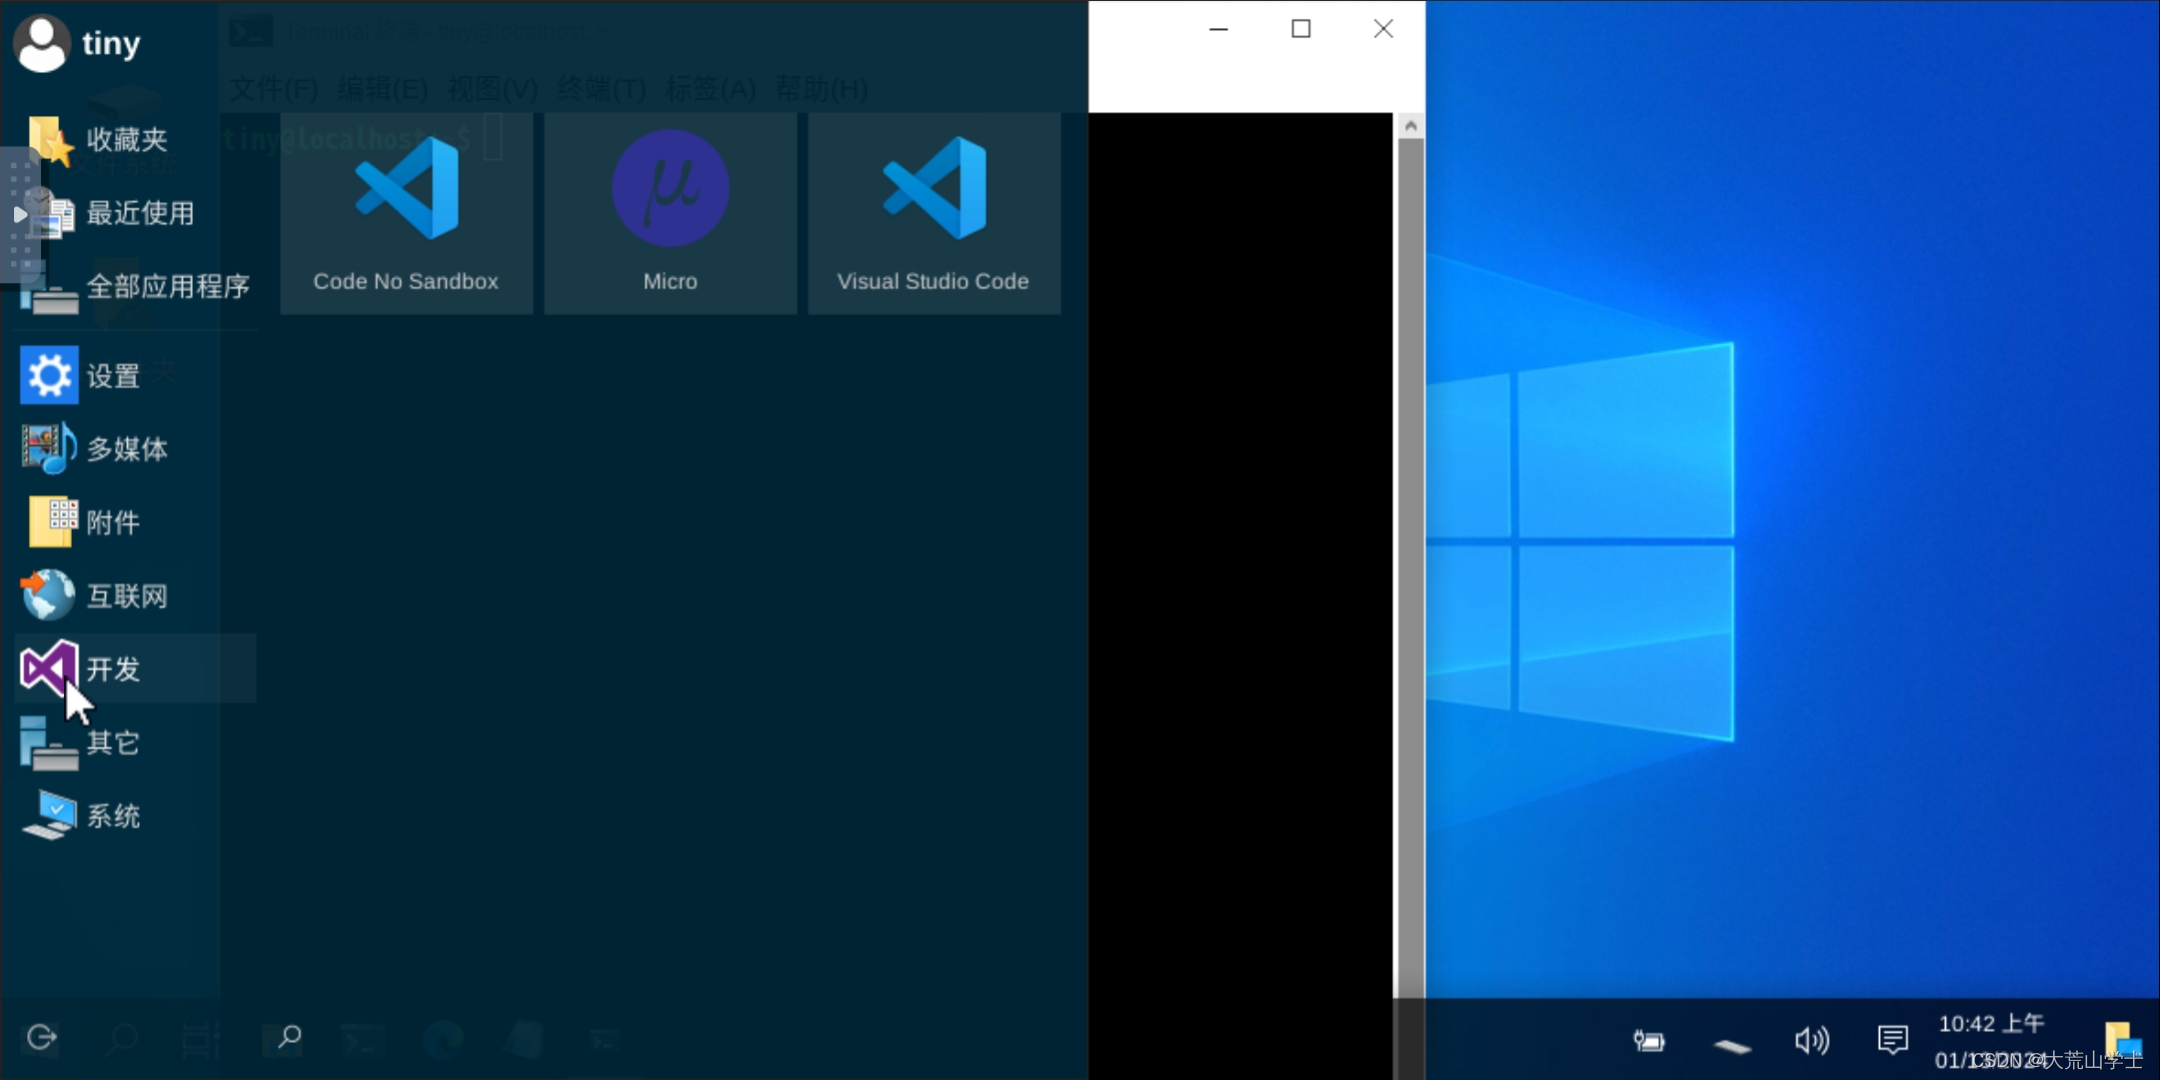2160x1080 pixels.
Task: Launch Visual Studio Code tile
Action: click(x=933, y=213)
